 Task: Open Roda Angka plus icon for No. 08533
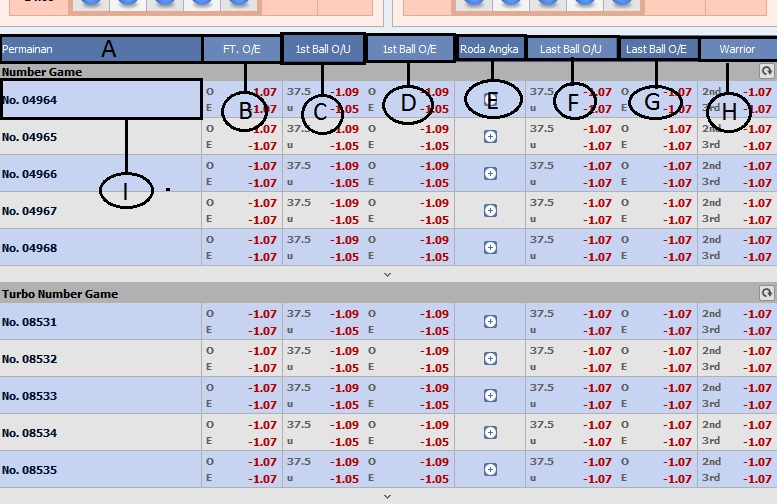coord(490,396)
